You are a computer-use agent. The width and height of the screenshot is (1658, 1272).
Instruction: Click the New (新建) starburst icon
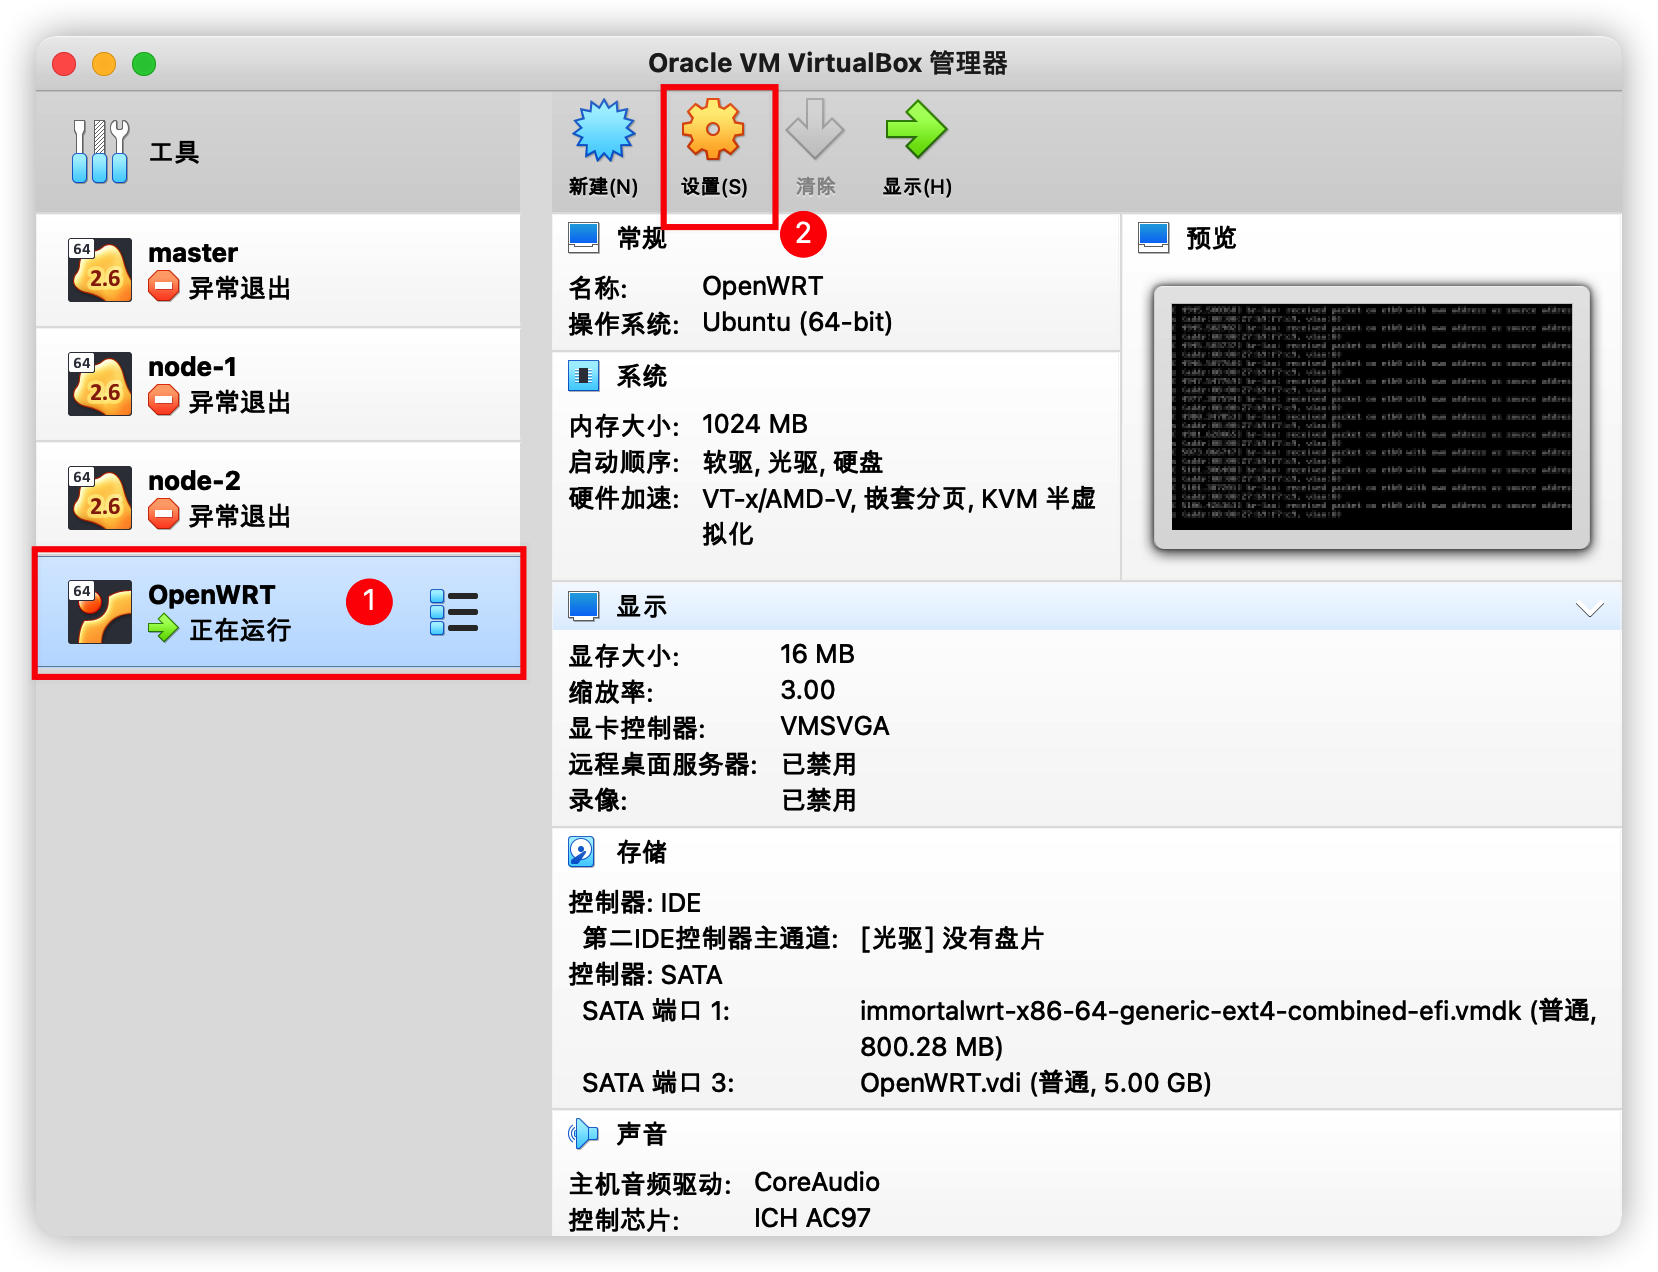603,131
